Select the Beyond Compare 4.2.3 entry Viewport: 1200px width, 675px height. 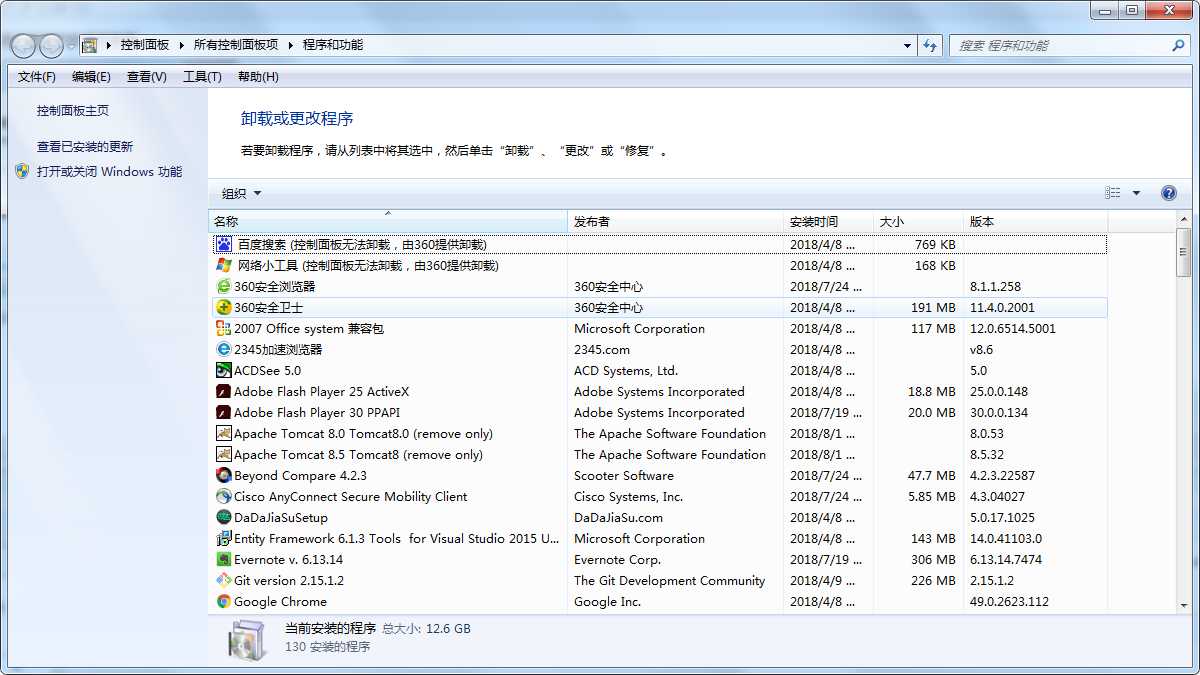coord(300,476)
